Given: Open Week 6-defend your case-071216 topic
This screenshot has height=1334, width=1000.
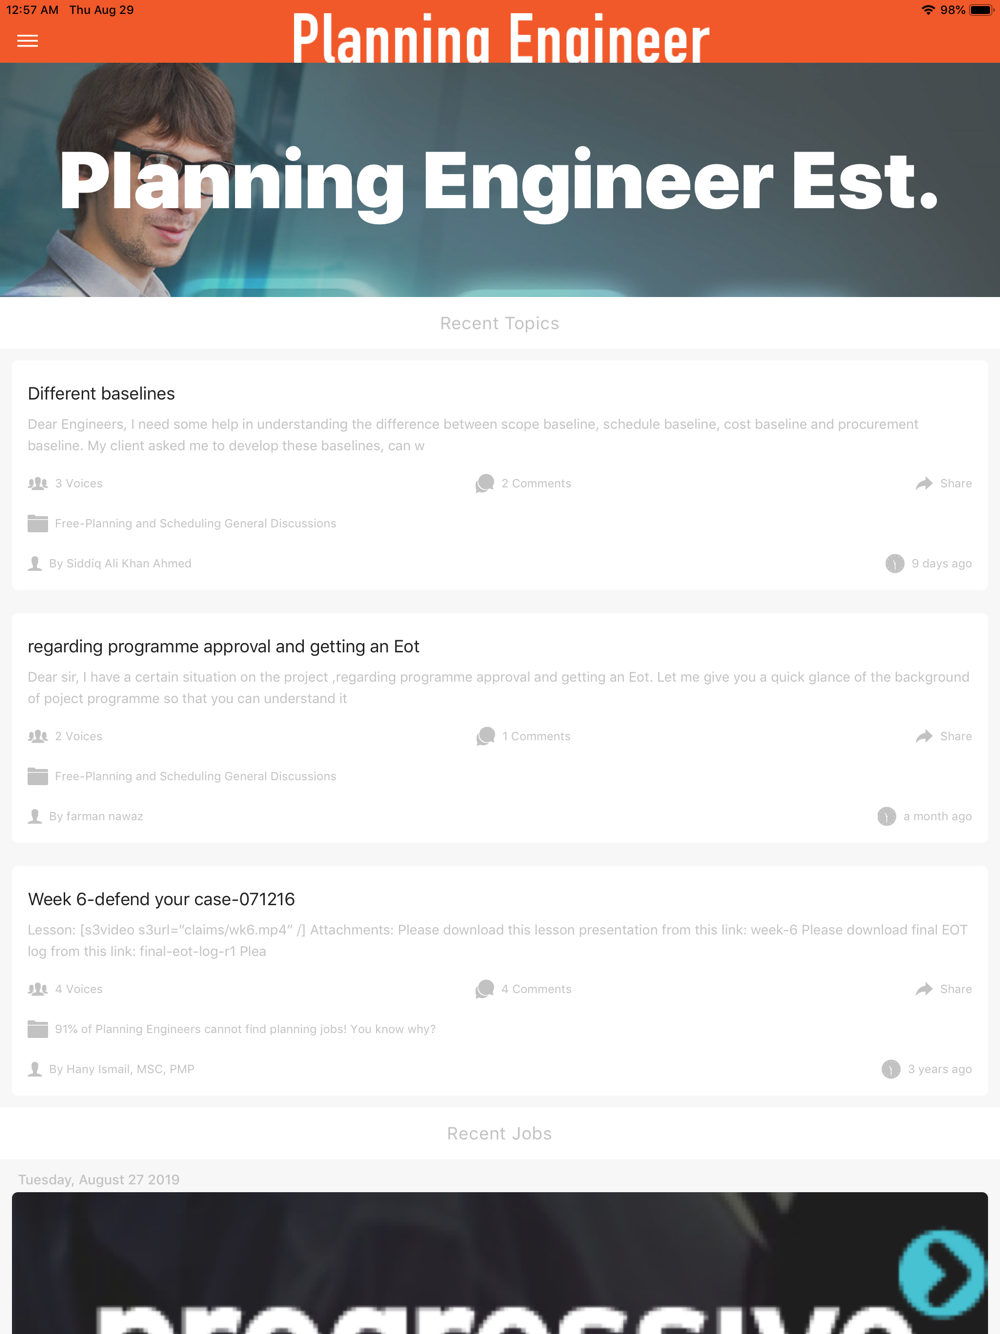Looking at the screenshot, I should pos(161,899).
